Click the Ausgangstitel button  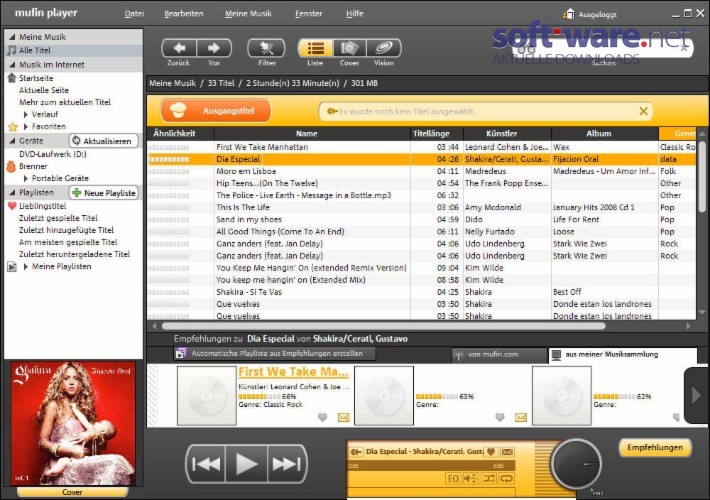[216, 111]
